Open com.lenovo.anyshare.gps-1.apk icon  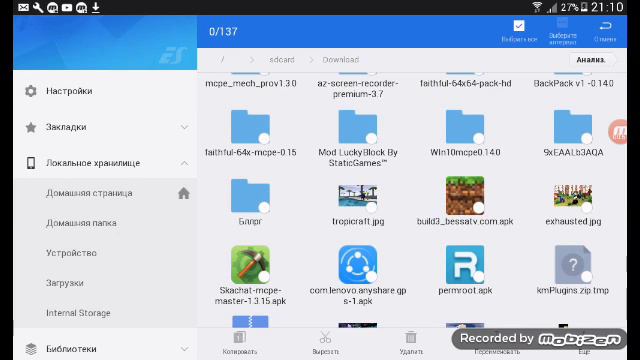pyautogui.click(x=358, y=264)
